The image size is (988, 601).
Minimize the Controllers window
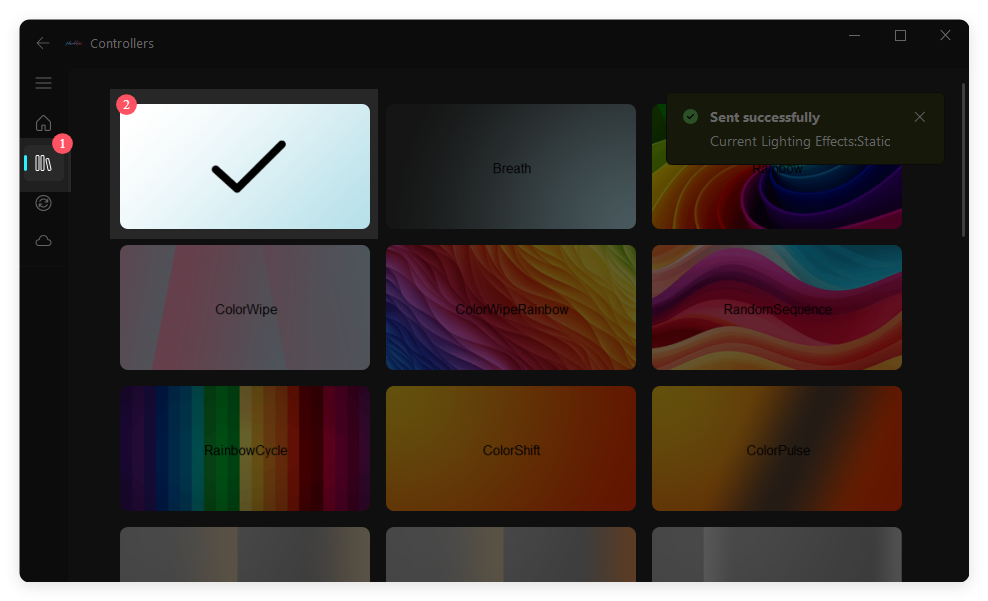point(854,35)
